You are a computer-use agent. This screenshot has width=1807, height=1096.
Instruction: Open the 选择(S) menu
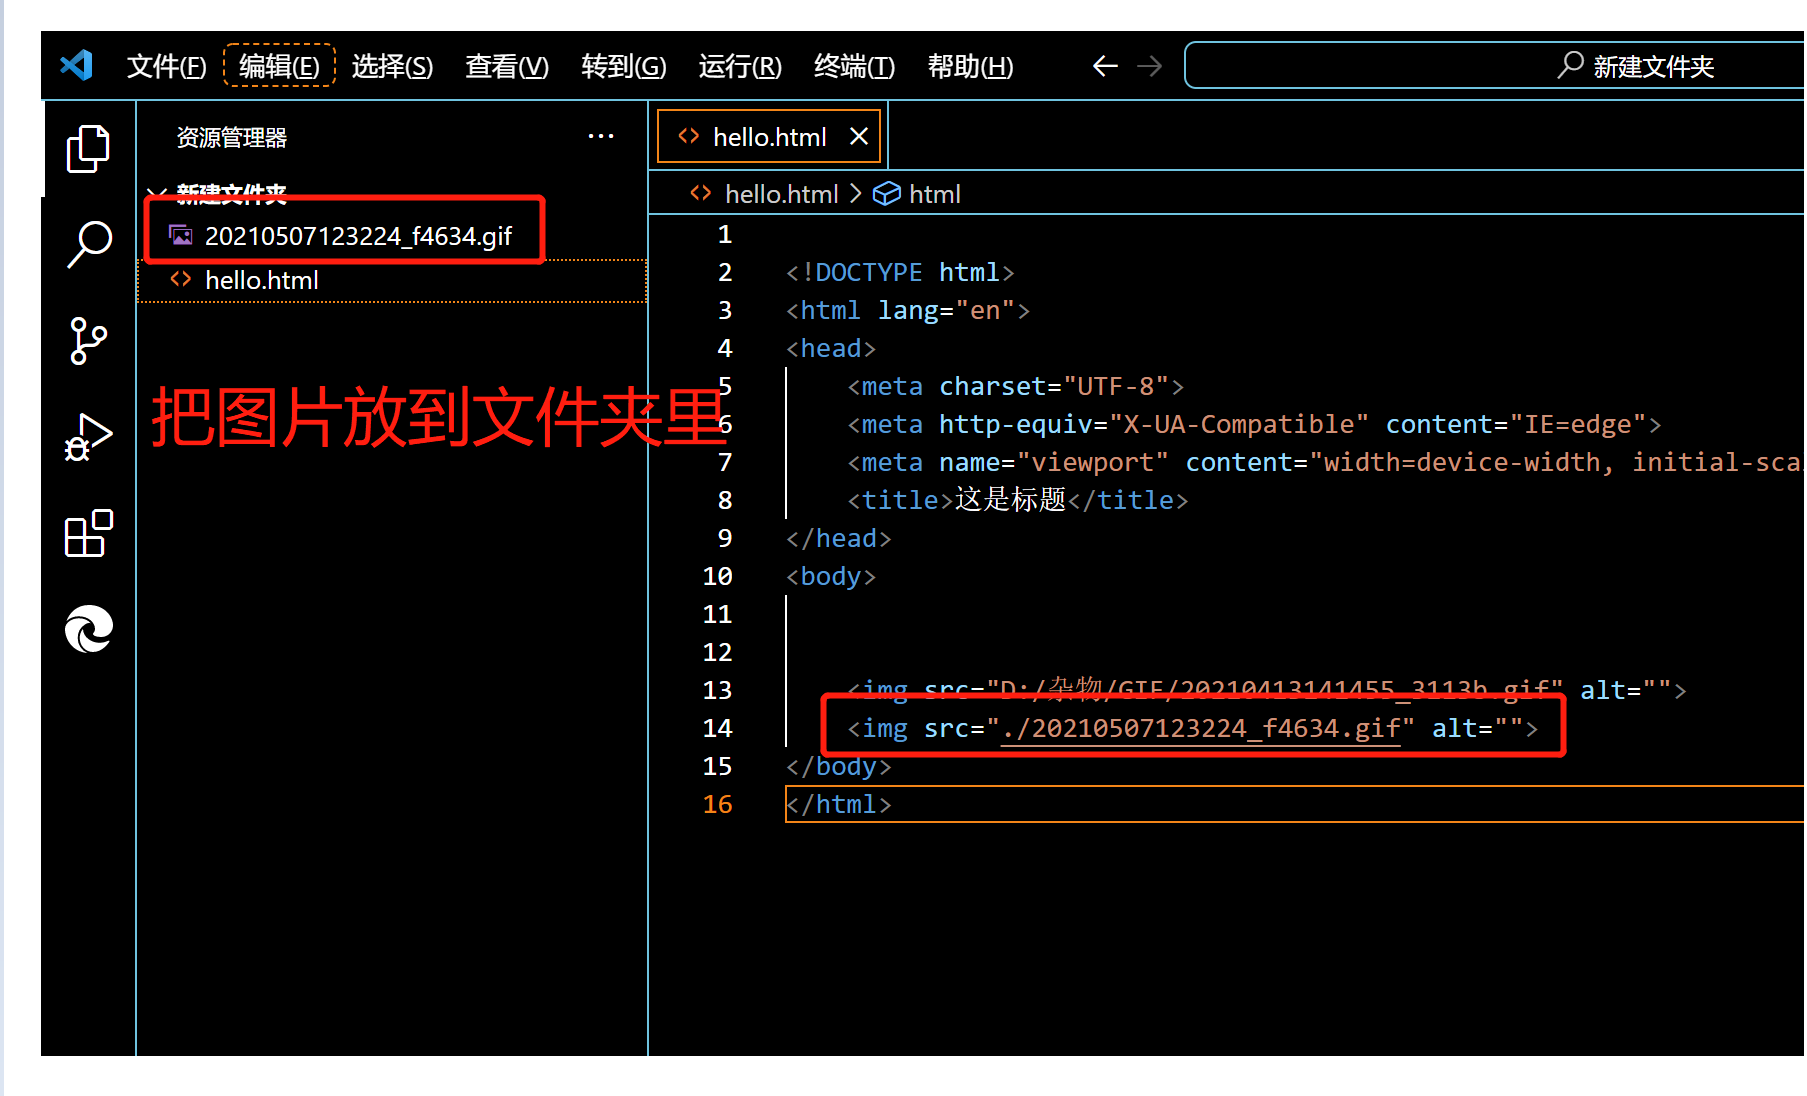392,66
